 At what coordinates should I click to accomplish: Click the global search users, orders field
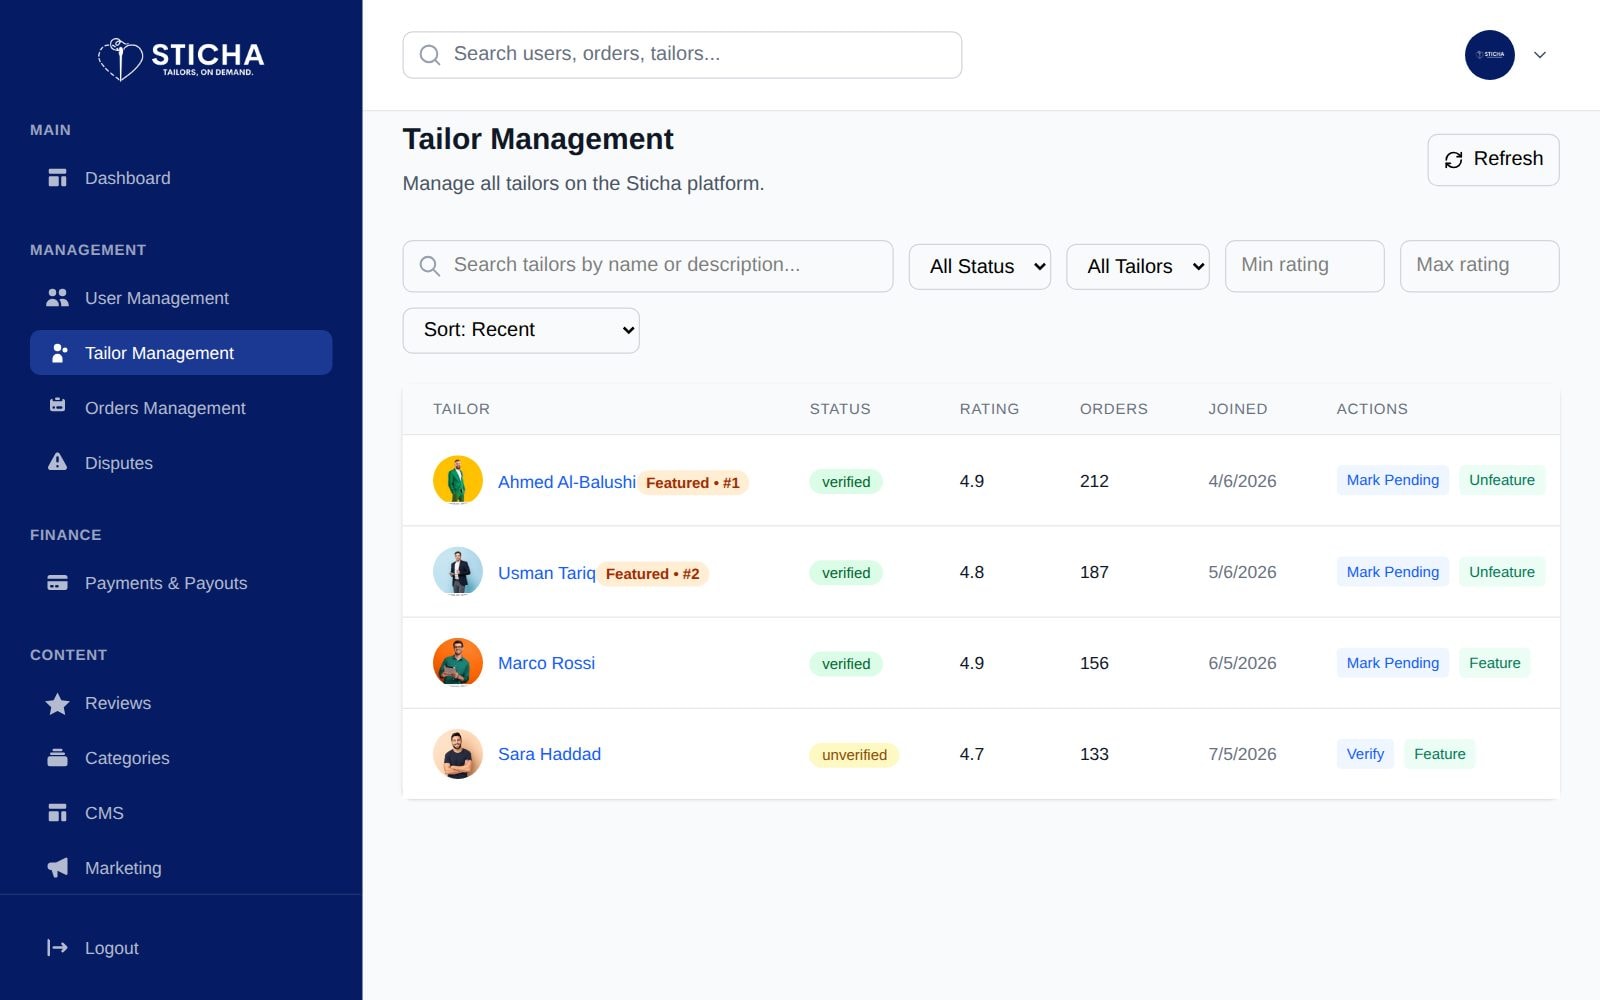[682, 55]
